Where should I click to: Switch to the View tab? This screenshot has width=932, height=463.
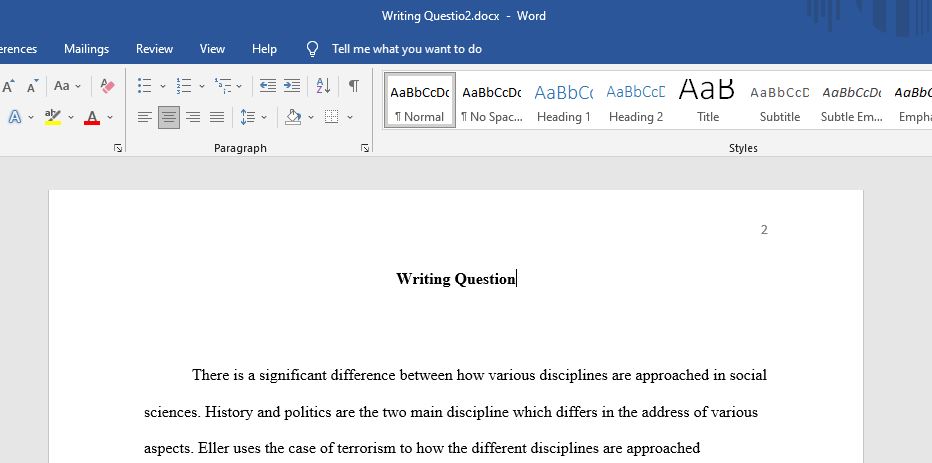pyautogui.click(x=212, y=49)
